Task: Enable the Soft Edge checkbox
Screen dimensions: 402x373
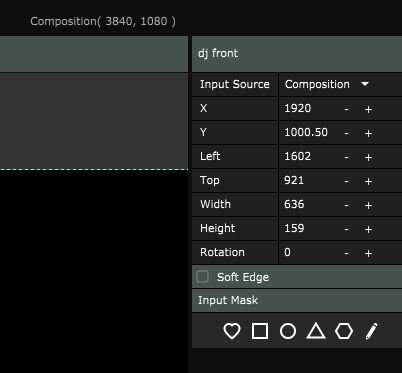Action: point(203,277)
